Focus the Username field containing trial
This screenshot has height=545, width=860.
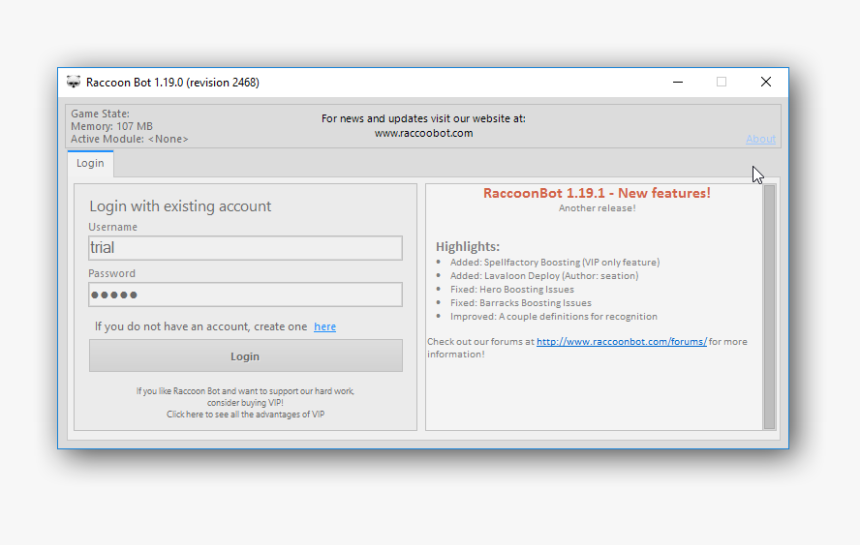click(245, 248)
